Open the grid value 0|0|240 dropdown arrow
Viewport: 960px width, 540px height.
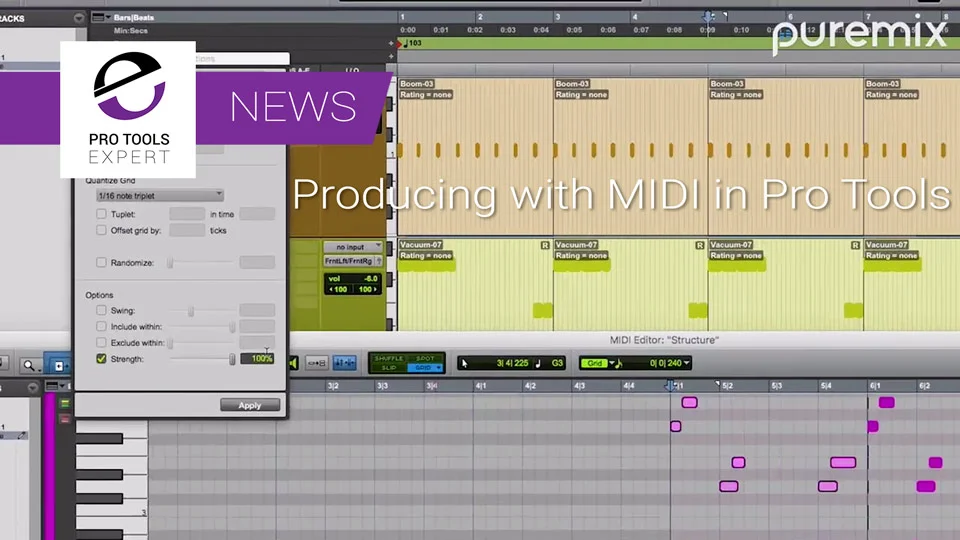click(x=687, y=363)
